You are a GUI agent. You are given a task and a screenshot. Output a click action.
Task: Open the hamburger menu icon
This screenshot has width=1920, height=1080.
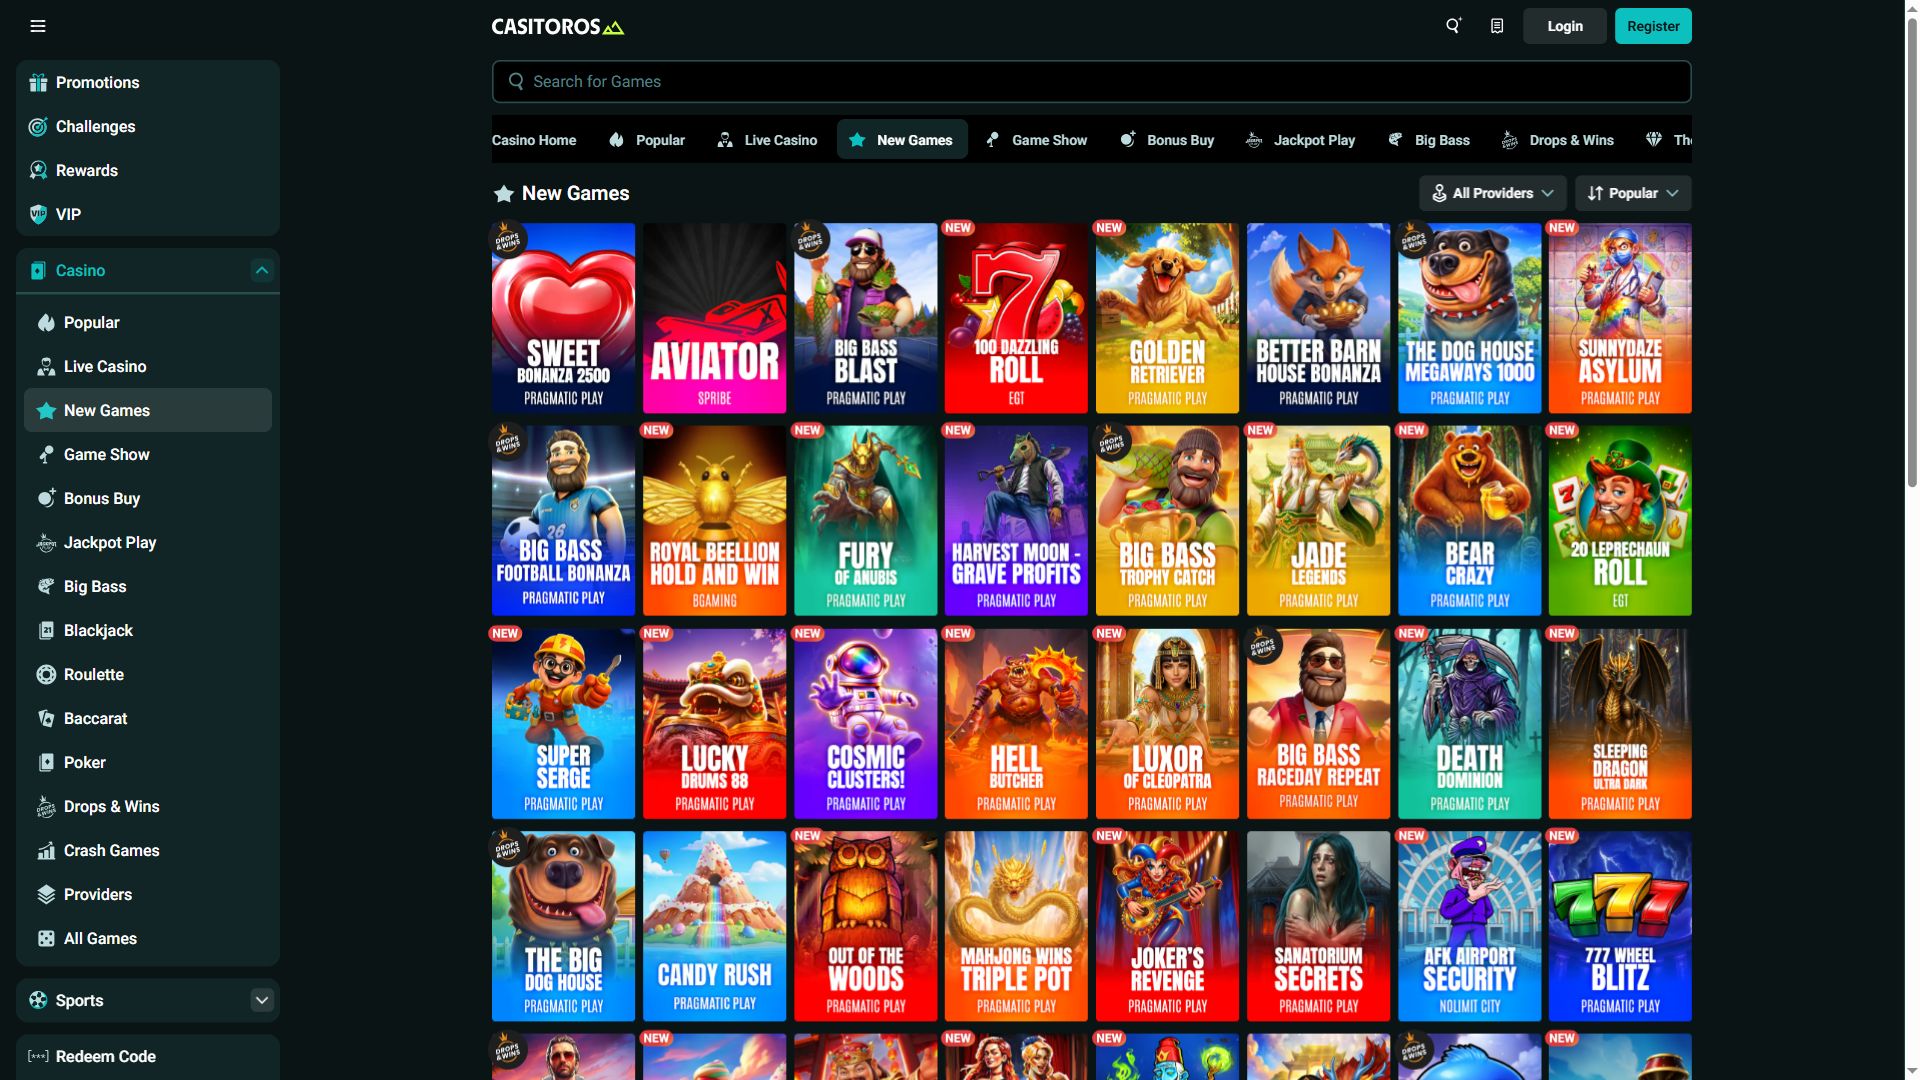pos(38,26)
